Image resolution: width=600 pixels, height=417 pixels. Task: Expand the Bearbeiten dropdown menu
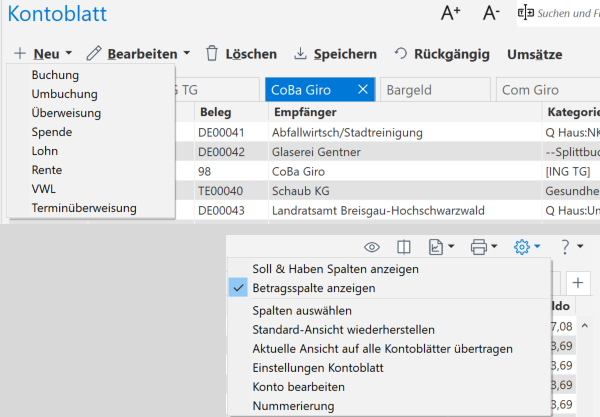tap(138, 53)
